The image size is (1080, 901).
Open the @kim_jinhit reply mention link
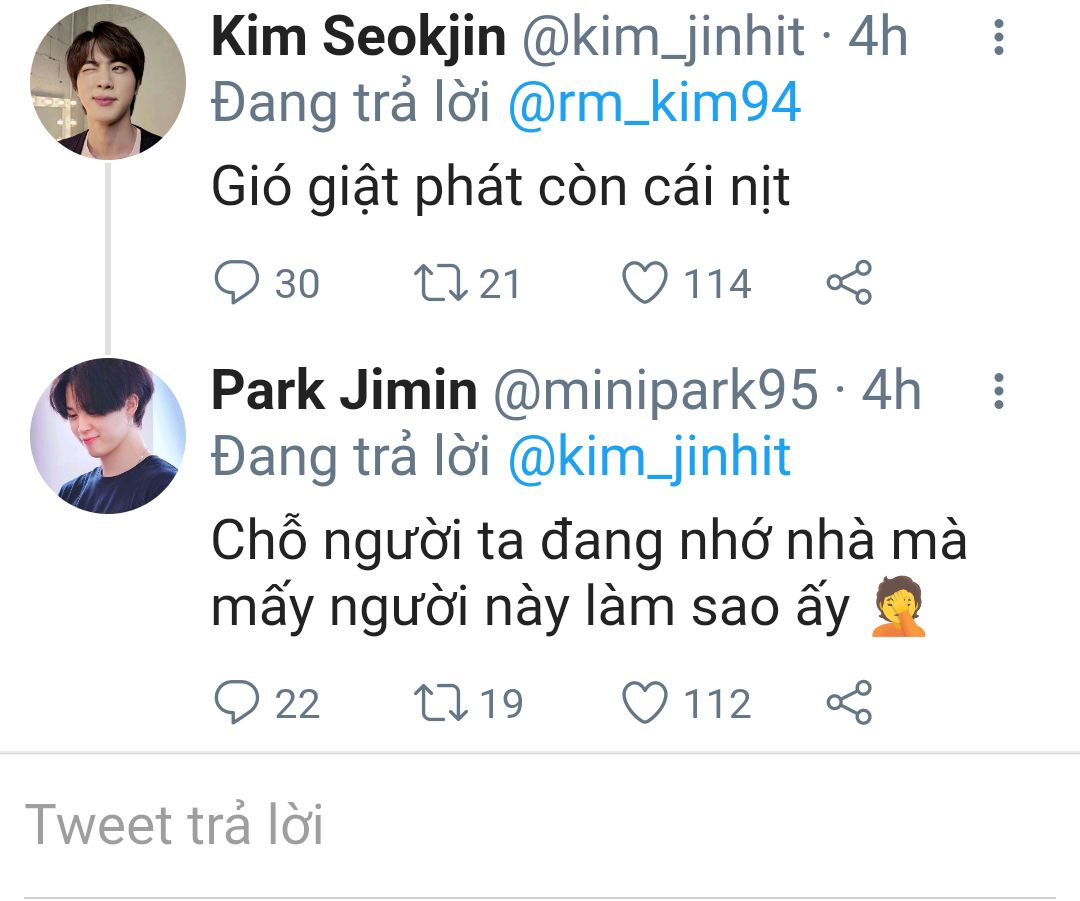point(649,457)
